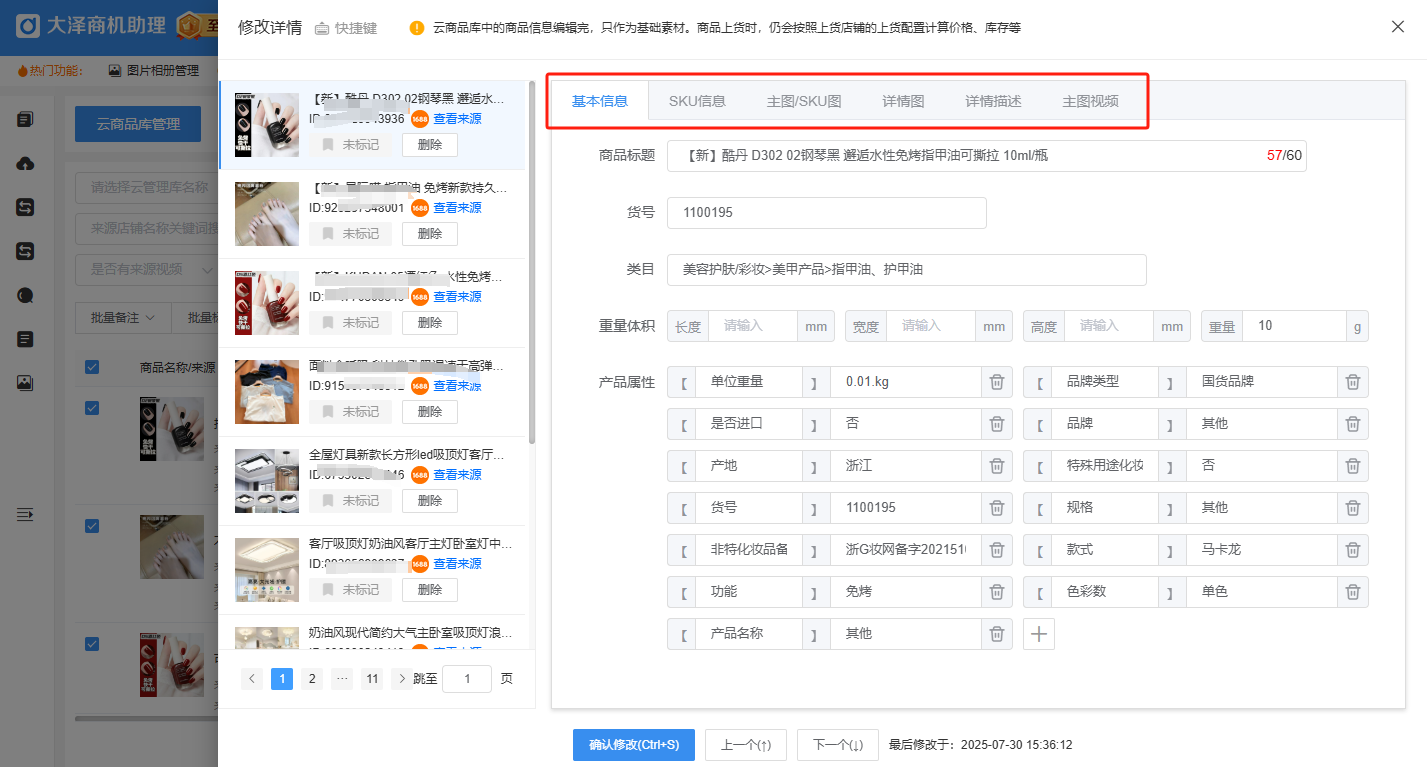Remove the 色彩数 单色 attribute
Screen dimensions: 1427x767
click(1353, 592)
